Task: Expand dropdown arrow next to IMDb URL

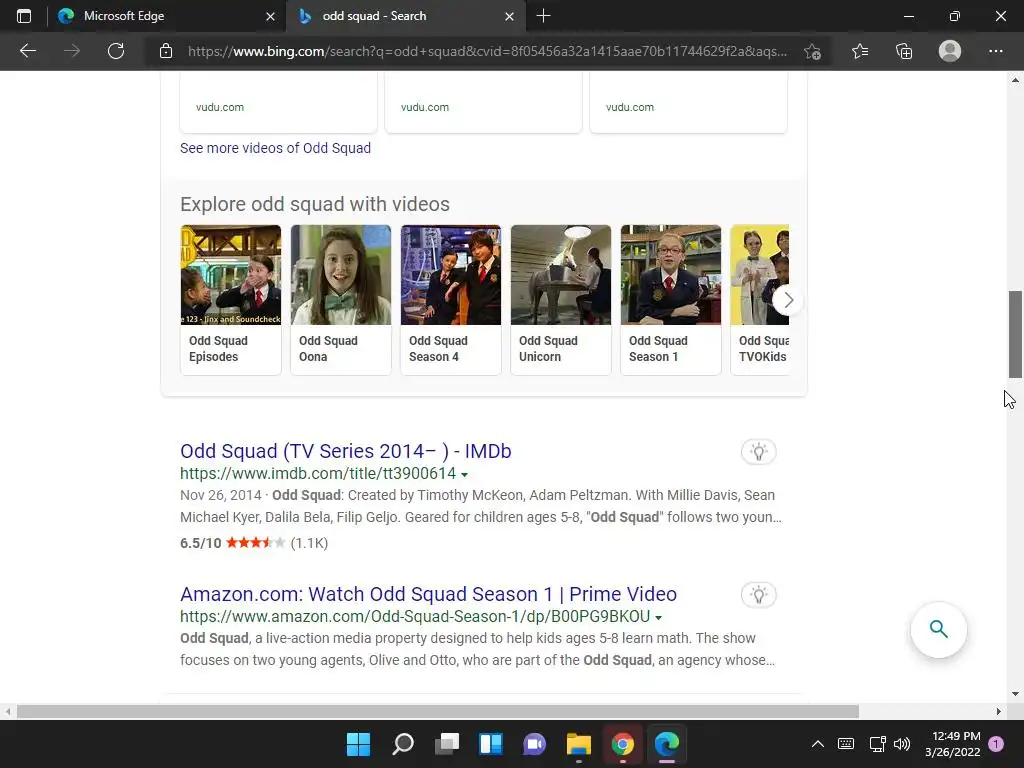Action: [x=464, y=475]
